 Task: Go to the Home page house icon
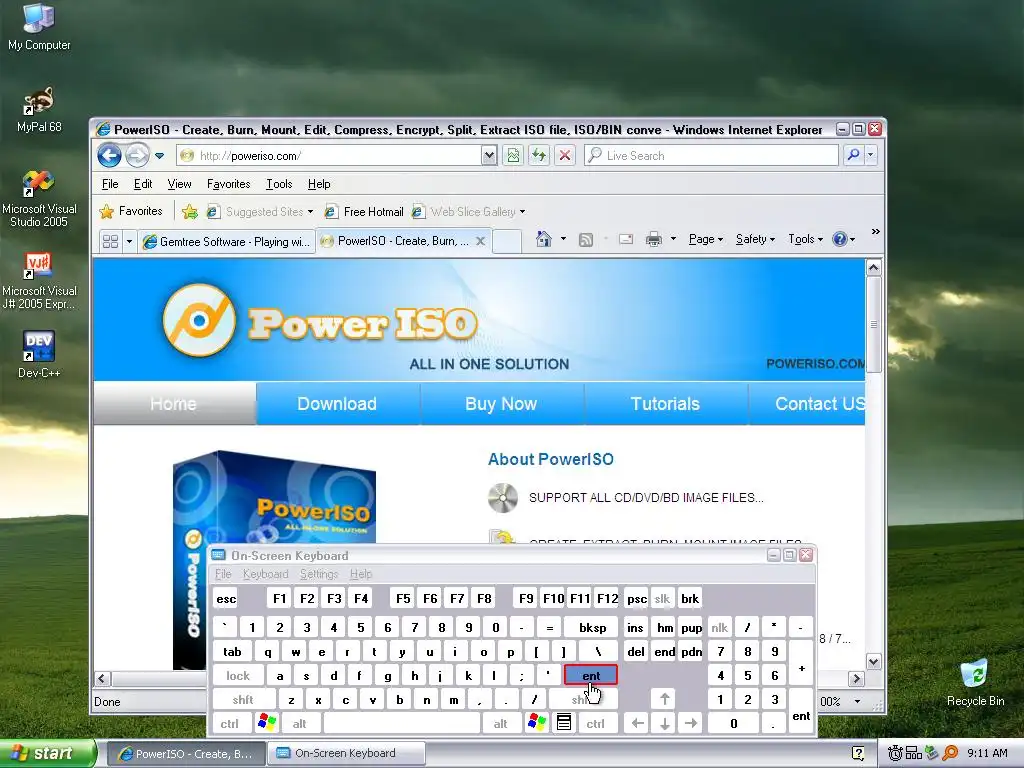(543, 239)
